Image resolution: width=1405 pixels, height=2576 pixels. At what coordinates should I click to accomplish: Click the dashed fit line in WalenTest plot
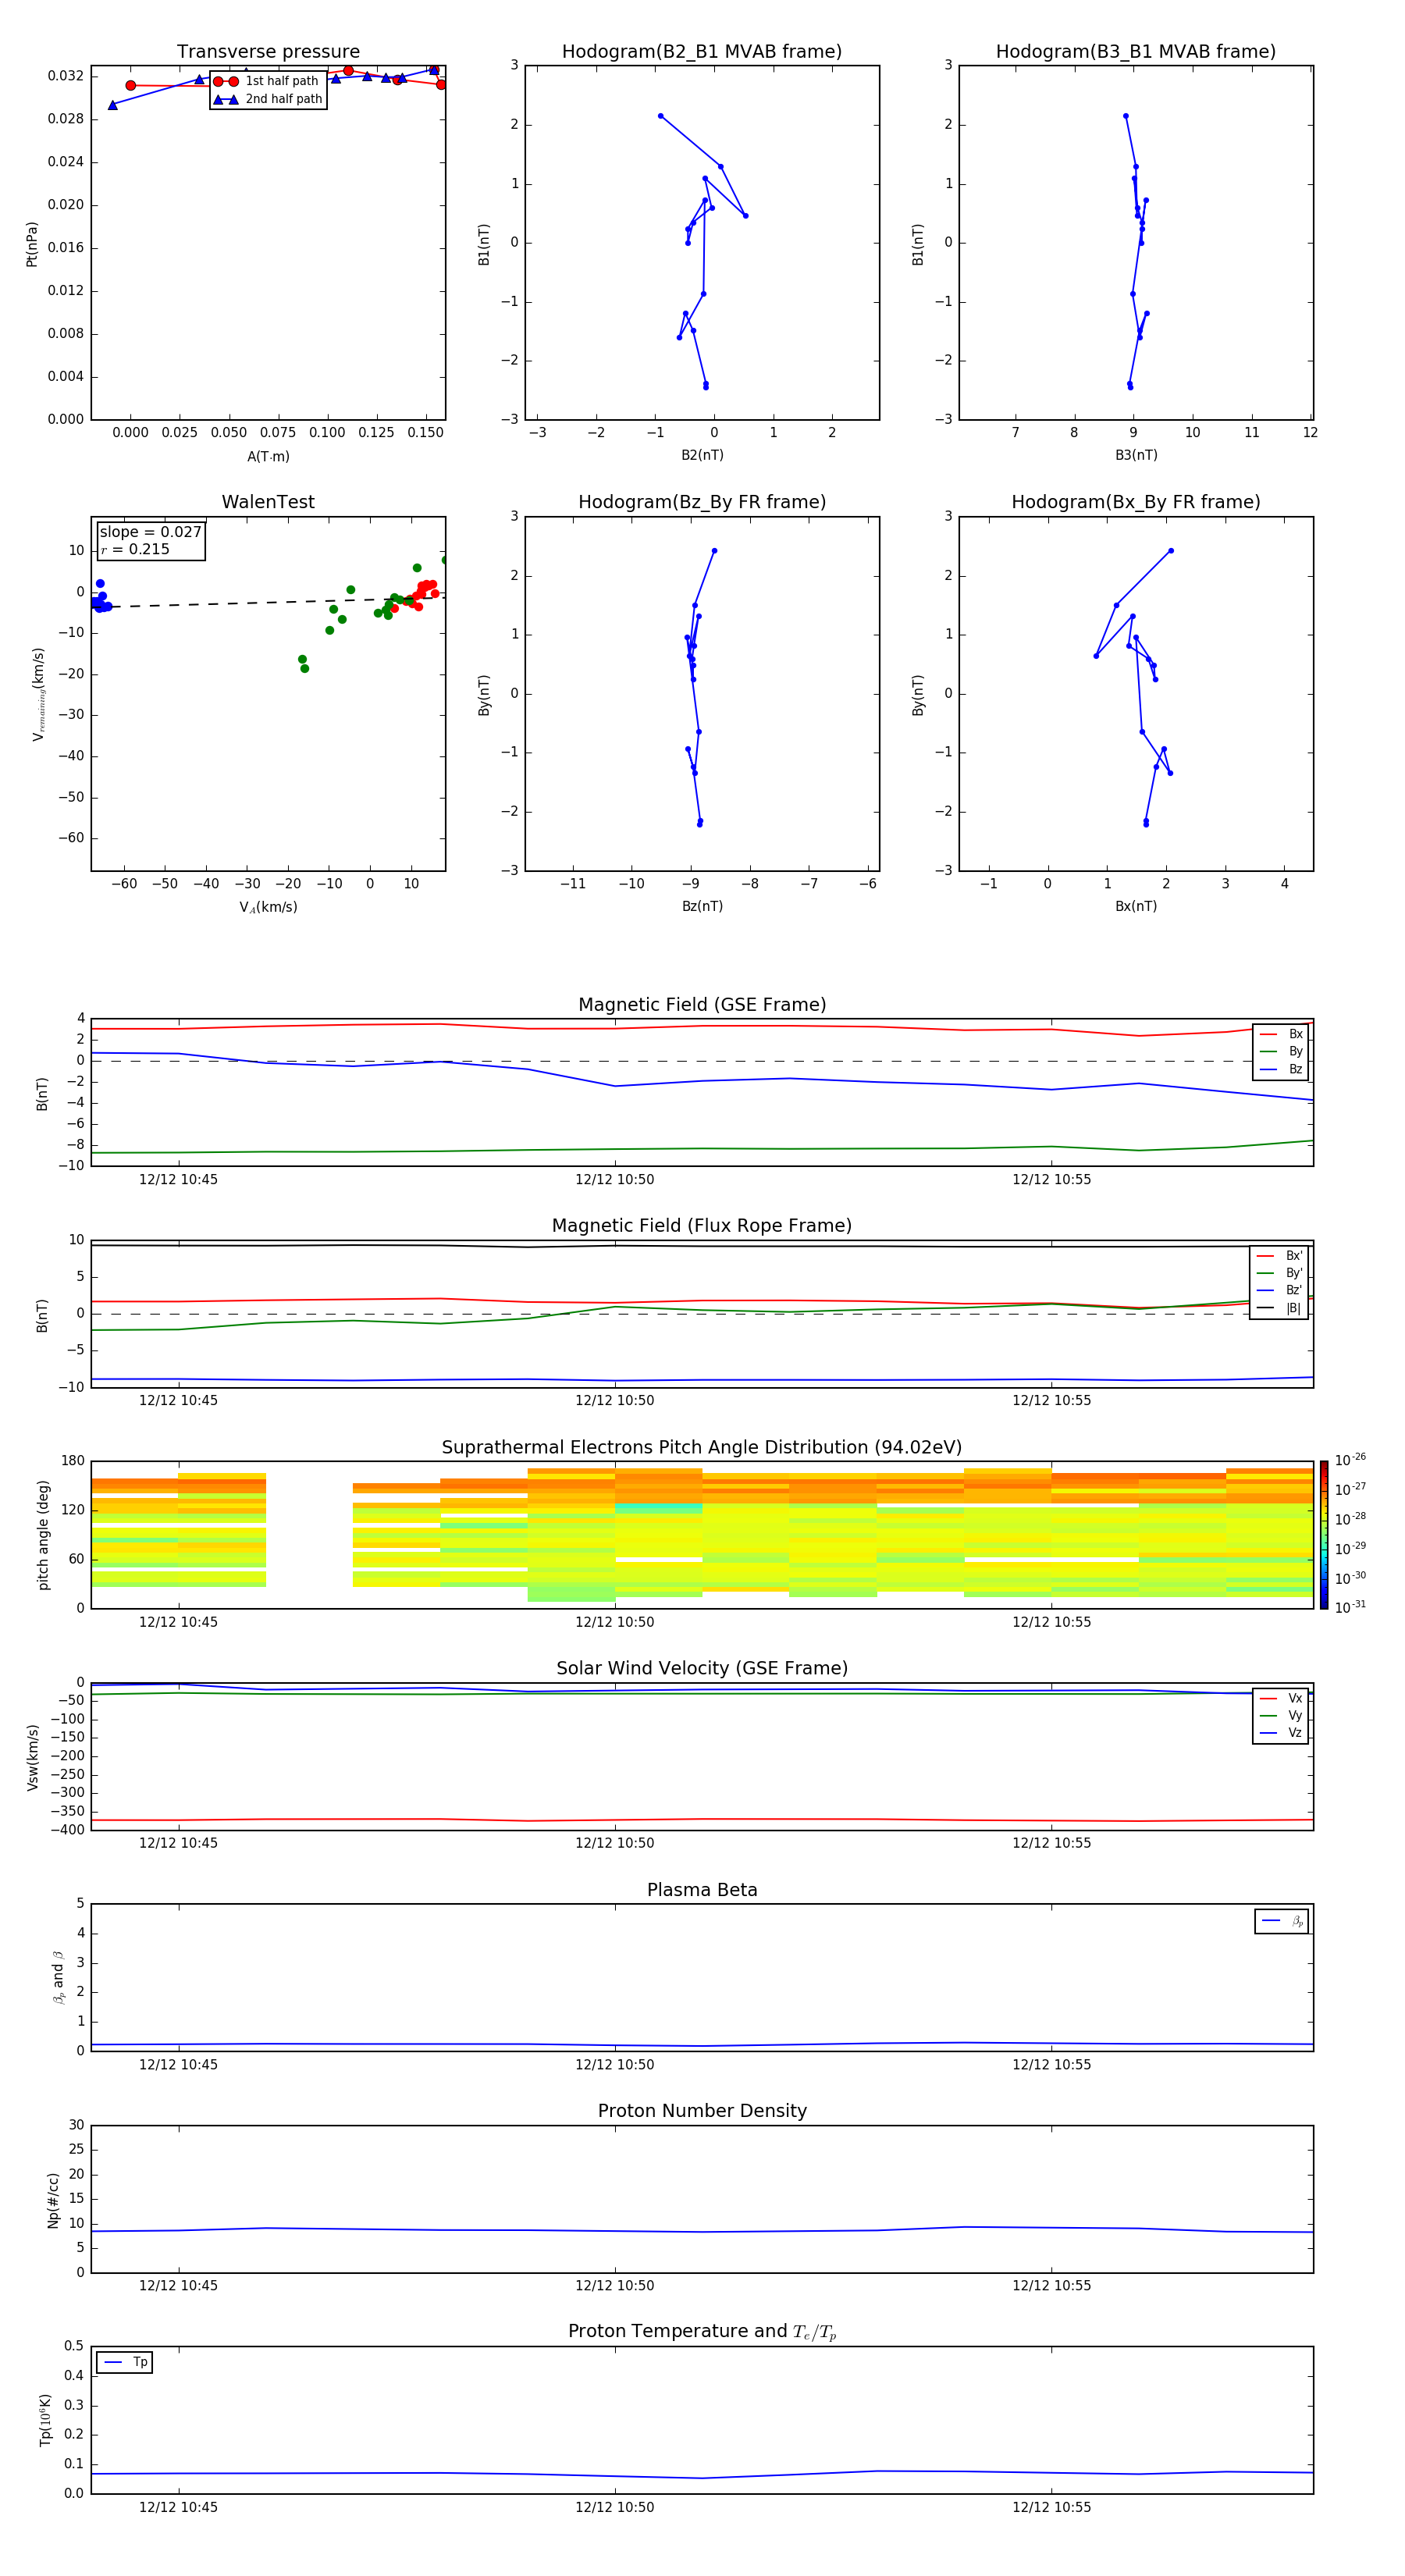268,602
